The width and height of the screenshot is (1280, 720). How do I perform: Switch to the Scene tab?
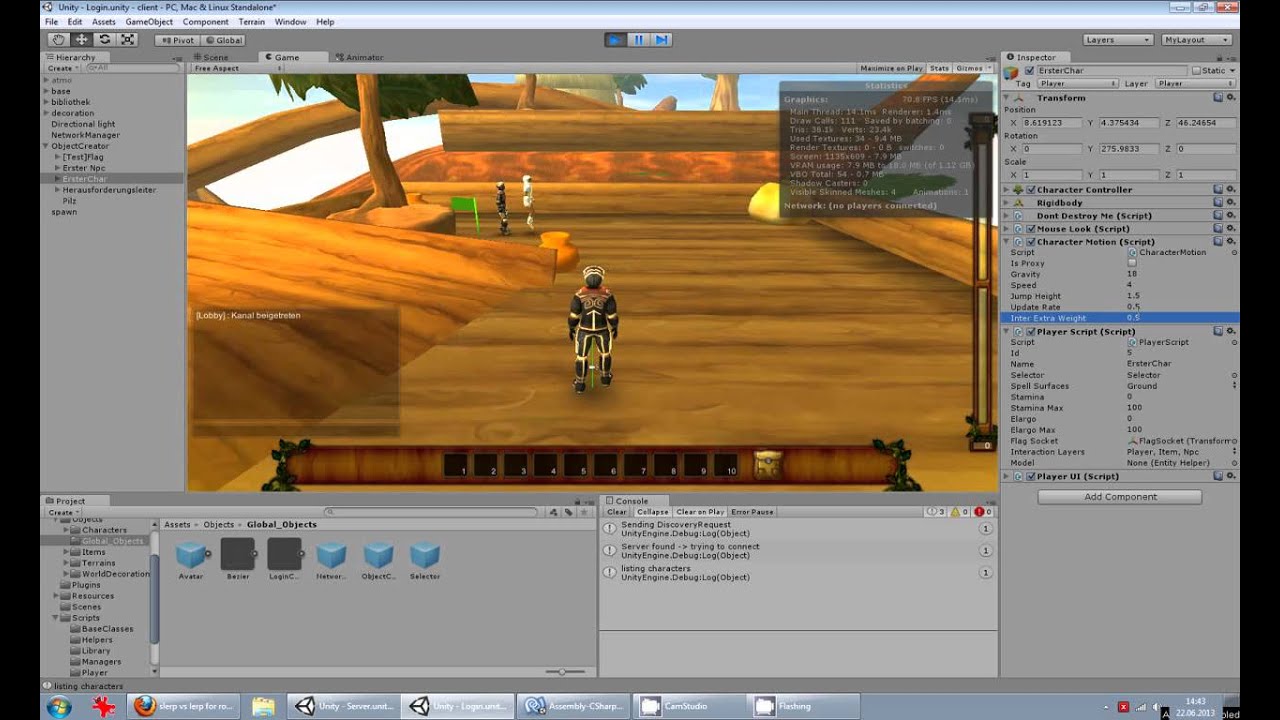211,57
